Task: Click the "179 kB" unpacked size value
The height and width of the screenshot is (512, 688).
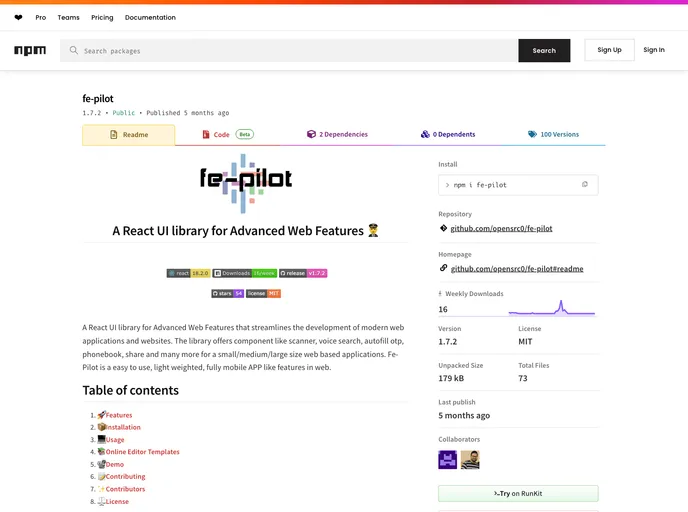Action: point(451,378)
